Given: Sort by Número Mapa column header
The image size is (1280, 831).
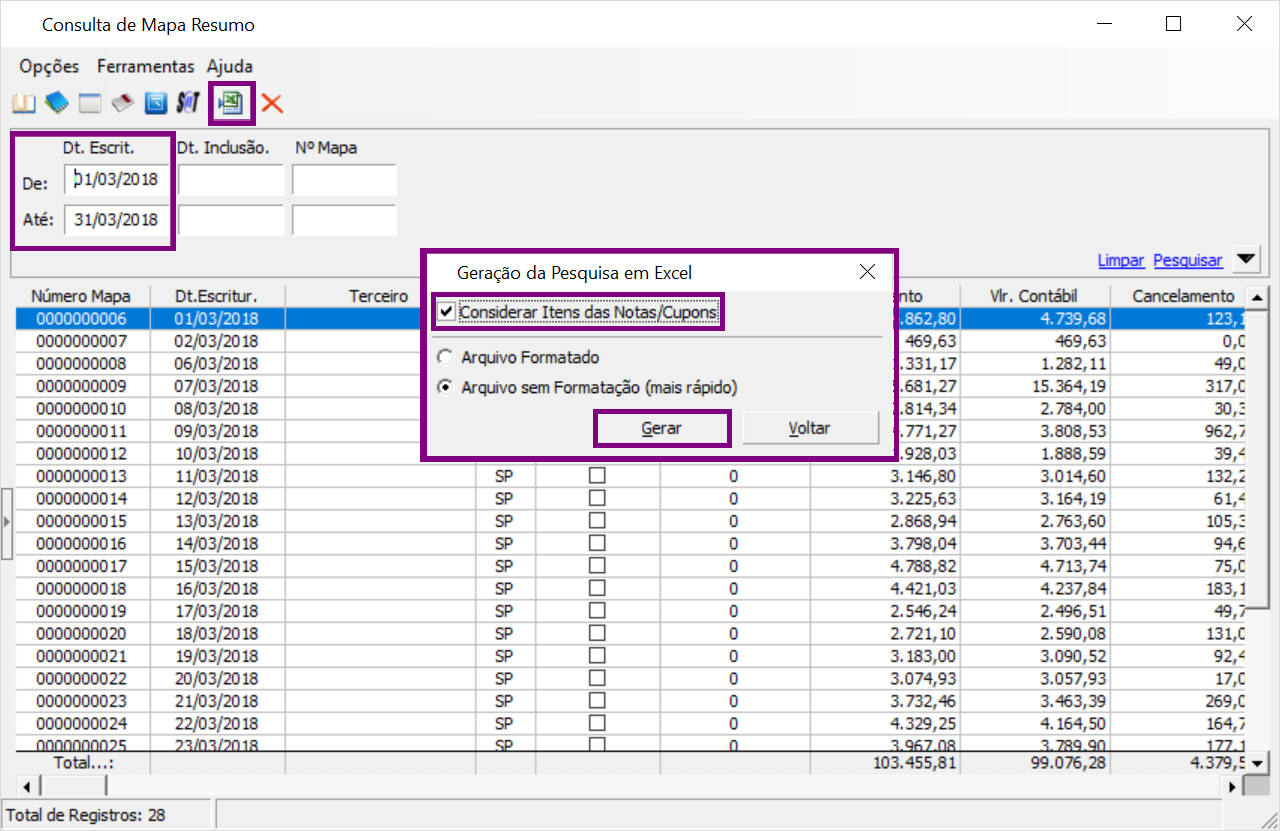Looking at the screenshot, I should click(x=81, y=296).
